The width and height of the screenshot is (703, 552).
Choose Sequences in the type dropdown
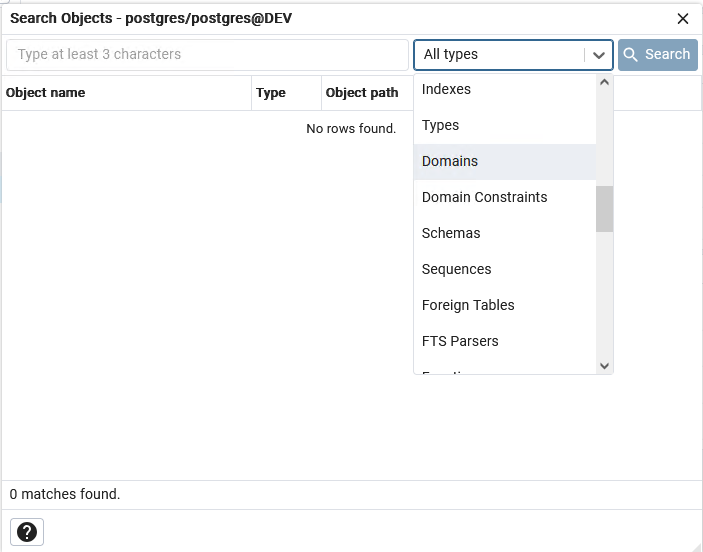tap(456, 269)
